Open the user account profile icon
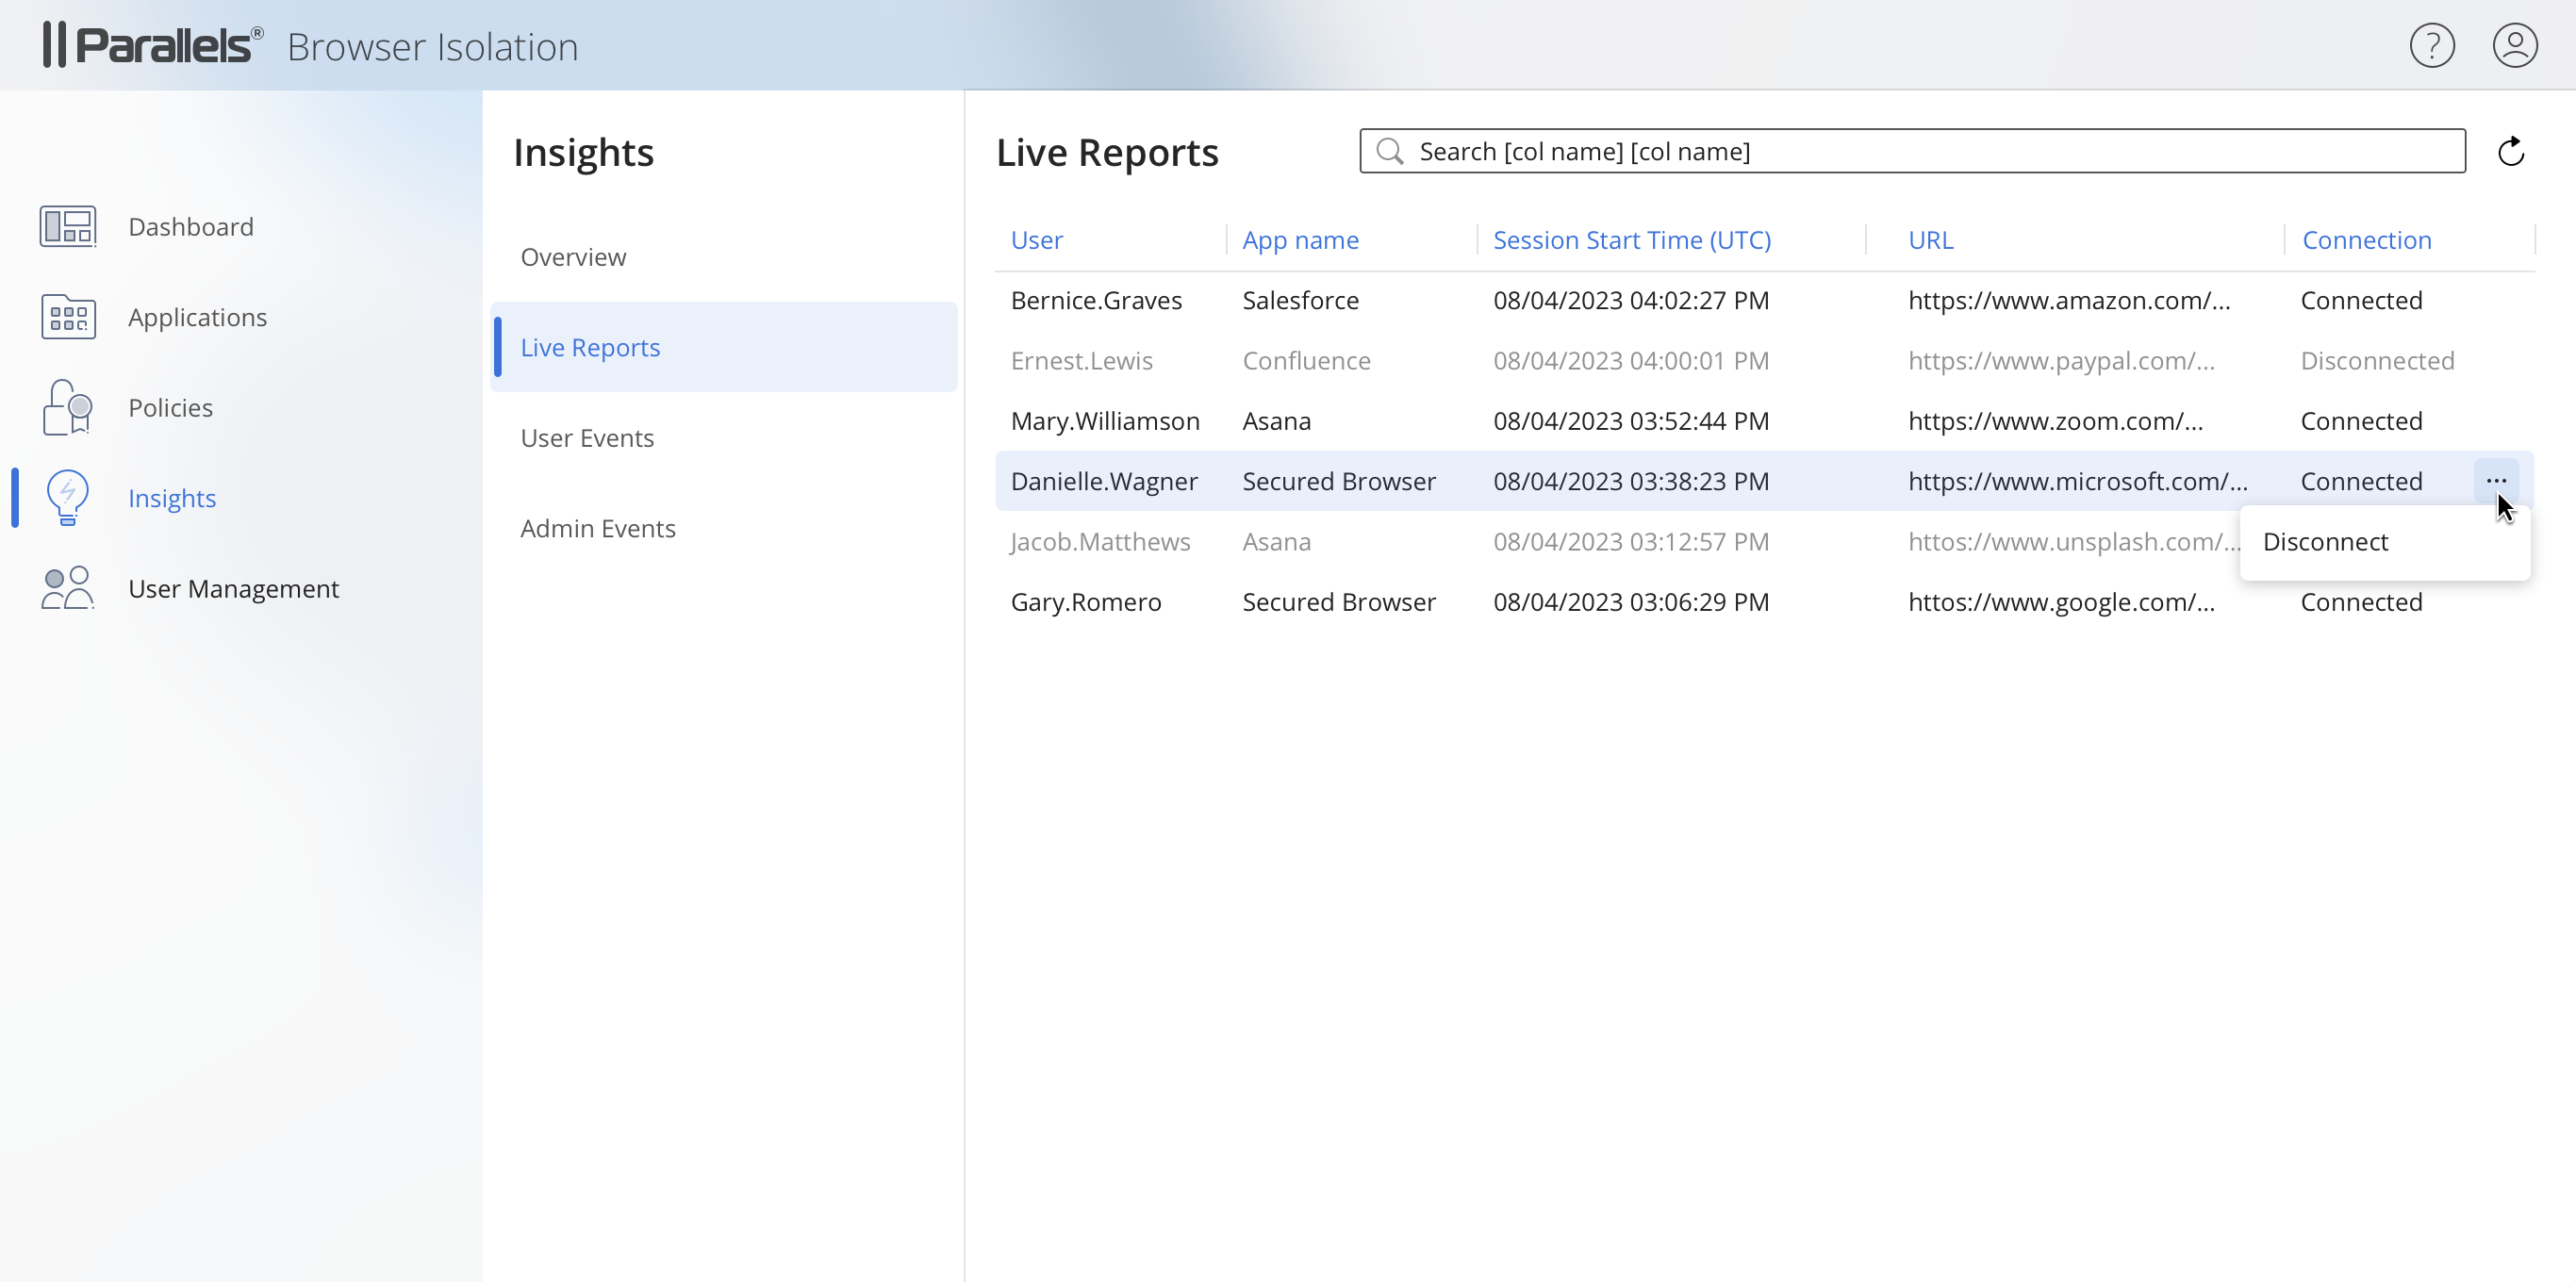This screenshot has width=2576, height=1282. [x=2514, y=46]
